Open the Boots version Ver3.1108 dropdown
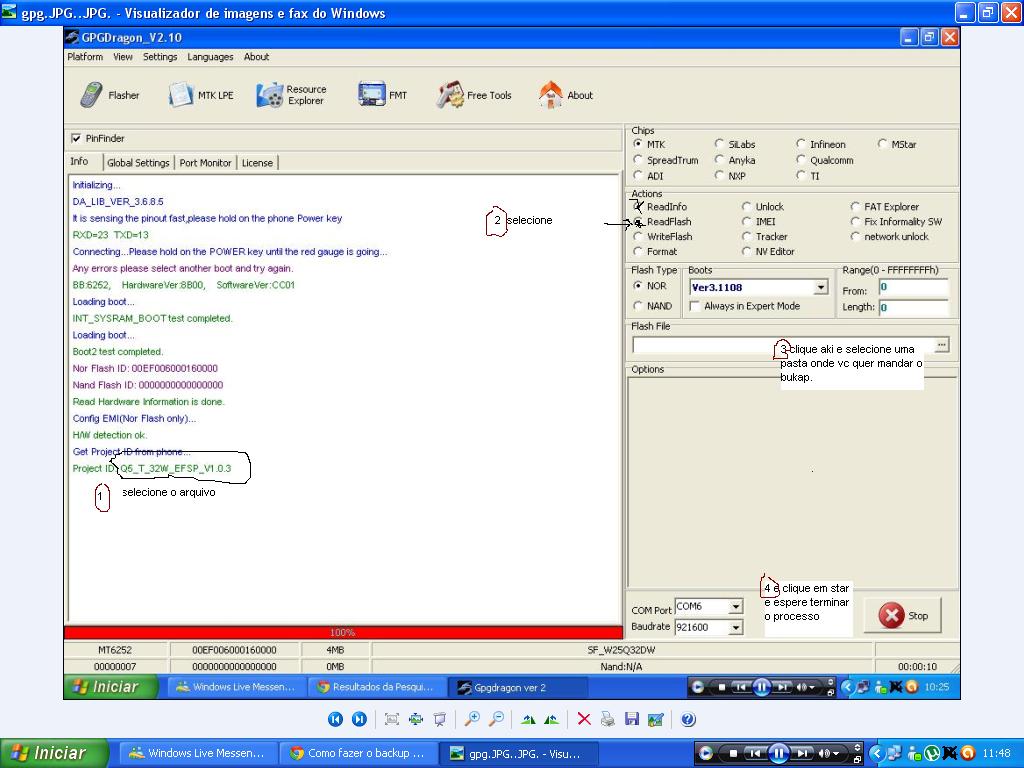The width and height of the screenshot is (1024, 768). pos(821,287)
